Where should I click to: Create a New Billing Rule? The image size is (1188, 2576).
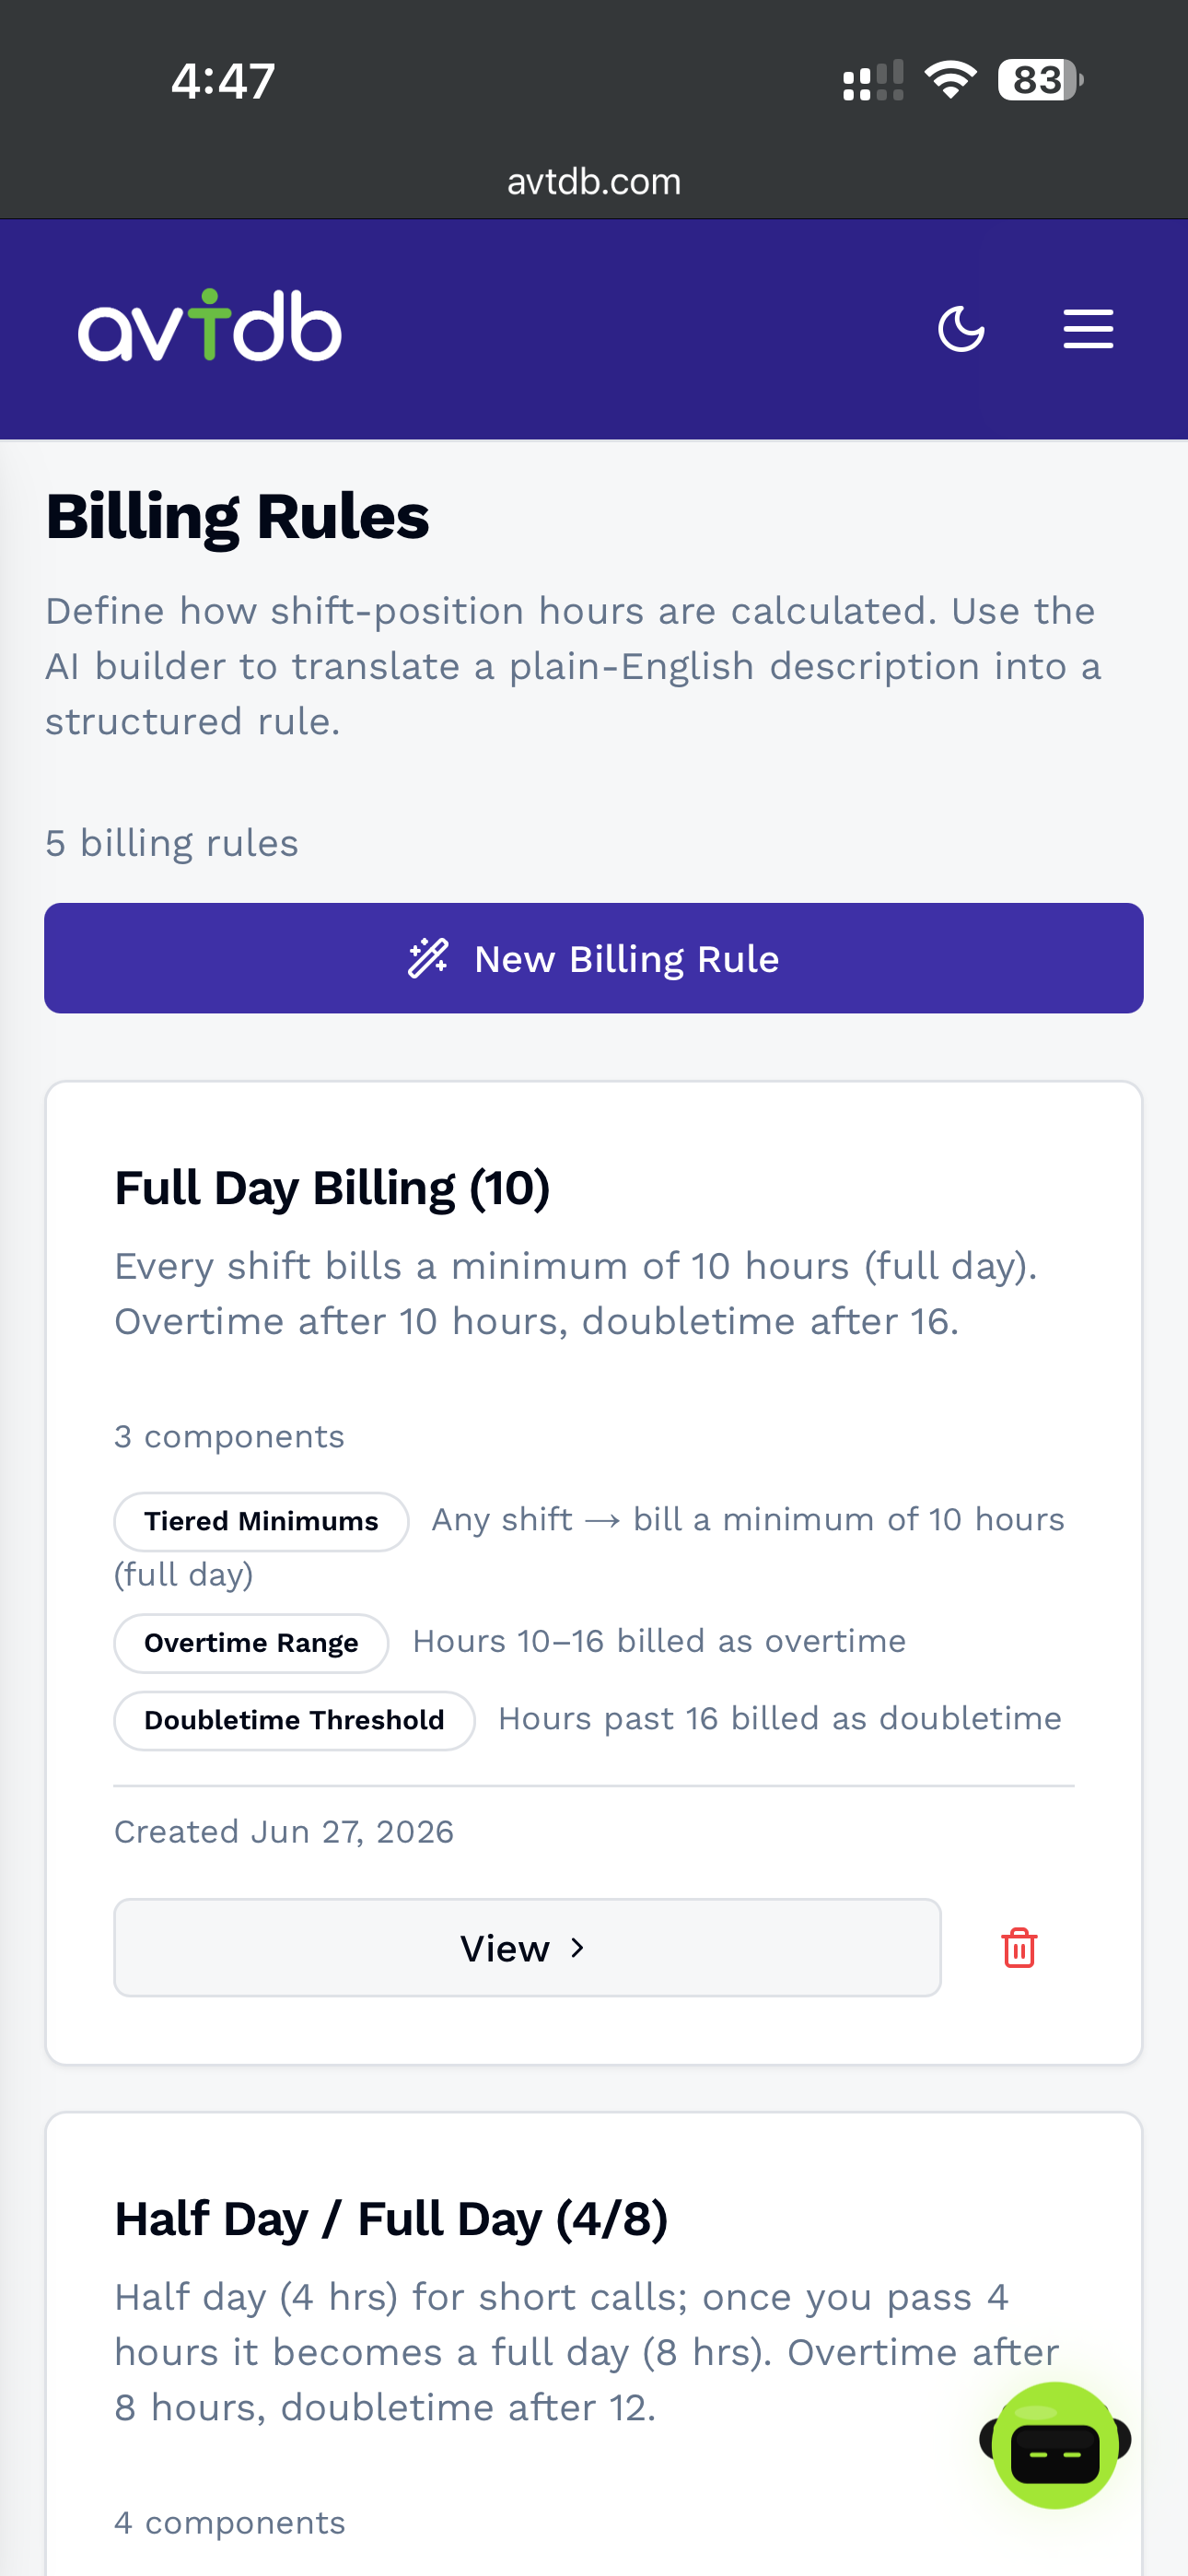(x=594, y=958)
